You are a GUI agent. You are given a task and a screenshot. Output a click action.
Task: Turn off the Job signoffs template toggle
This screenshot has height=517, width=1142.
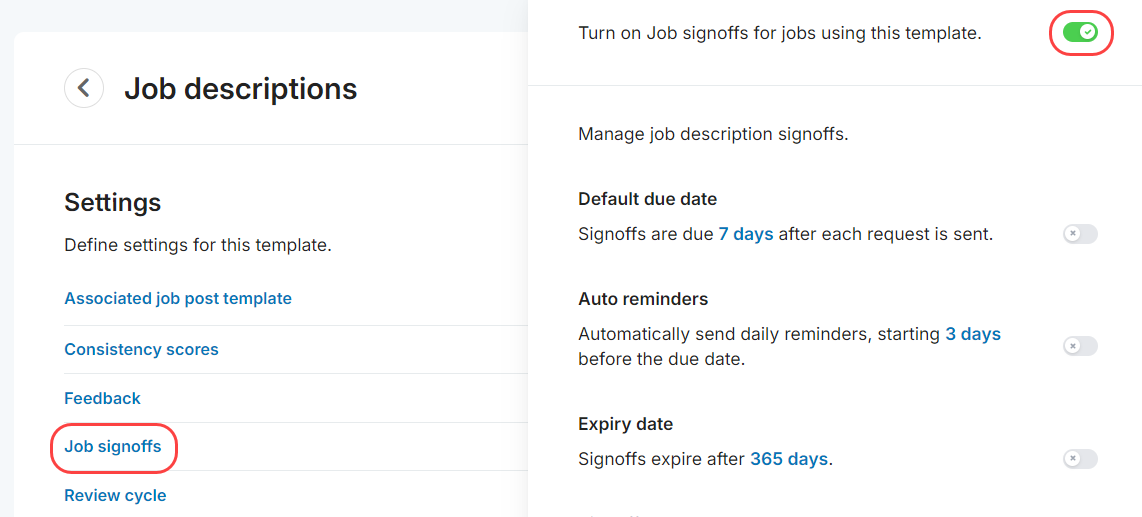click(x=1080, y=33)
